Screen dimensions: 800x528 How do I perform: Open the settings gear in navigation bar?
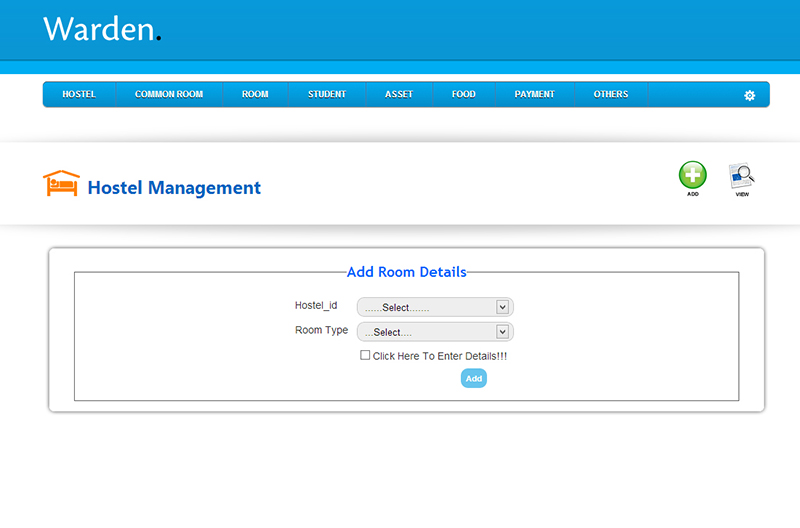[749, 95]
